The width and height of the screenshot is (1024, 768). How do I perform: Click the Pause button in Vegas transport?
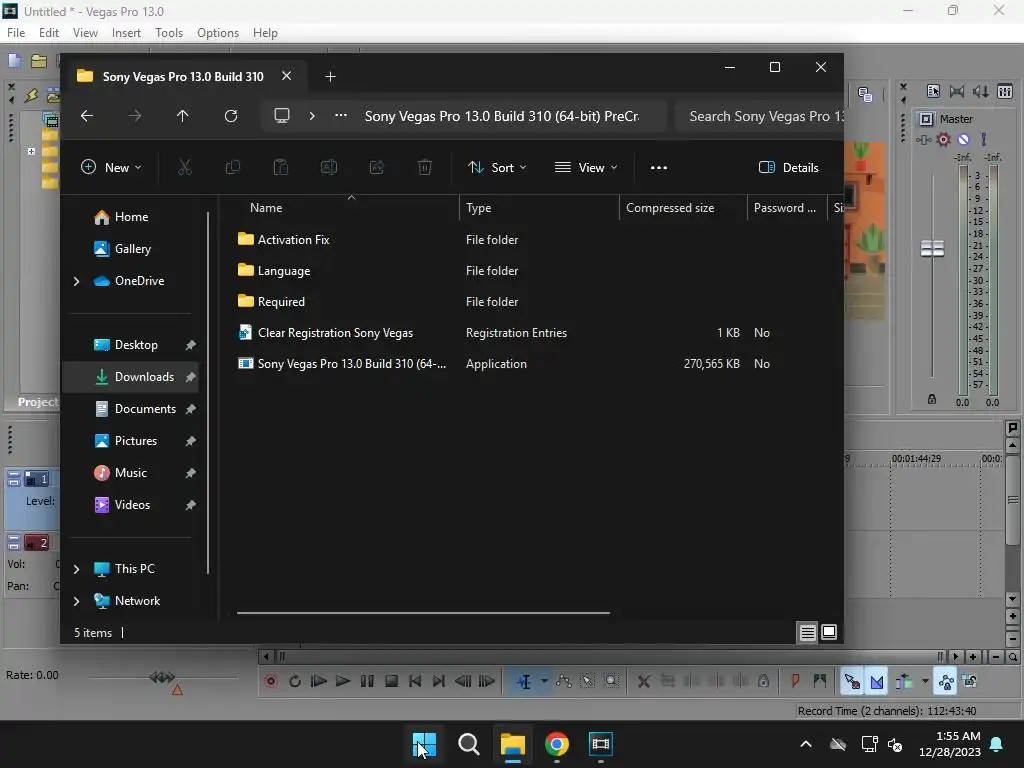(367, 681)
